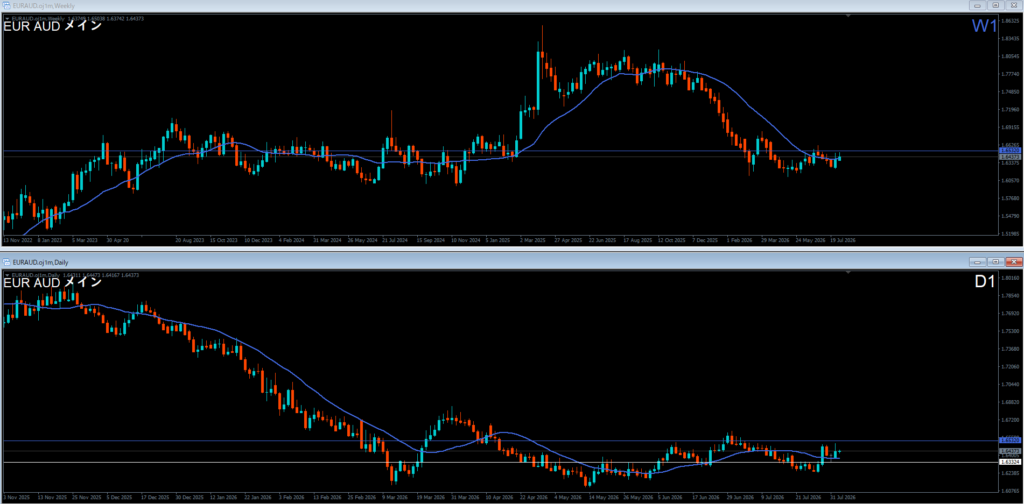
Task: Click the blue W1 timeframe label
Action: [x=982, y=26]
